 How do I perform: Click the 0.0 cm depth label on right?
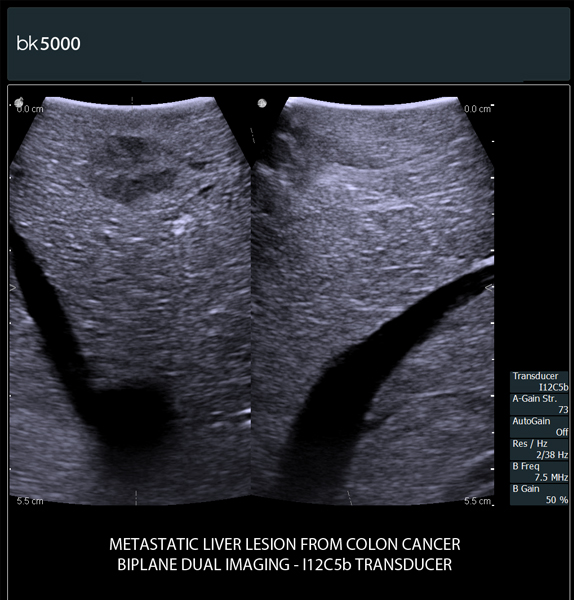click(477, 109)
